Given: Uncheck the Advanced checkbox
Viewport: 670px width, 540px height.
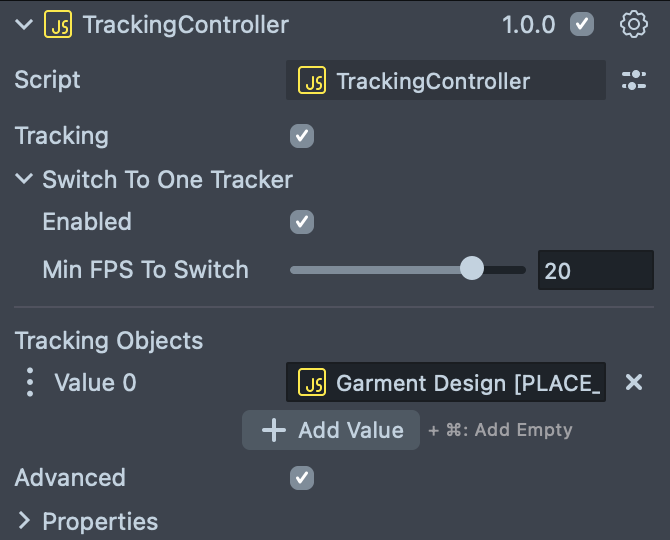Looking at the screenshot, I should [302, 478].
